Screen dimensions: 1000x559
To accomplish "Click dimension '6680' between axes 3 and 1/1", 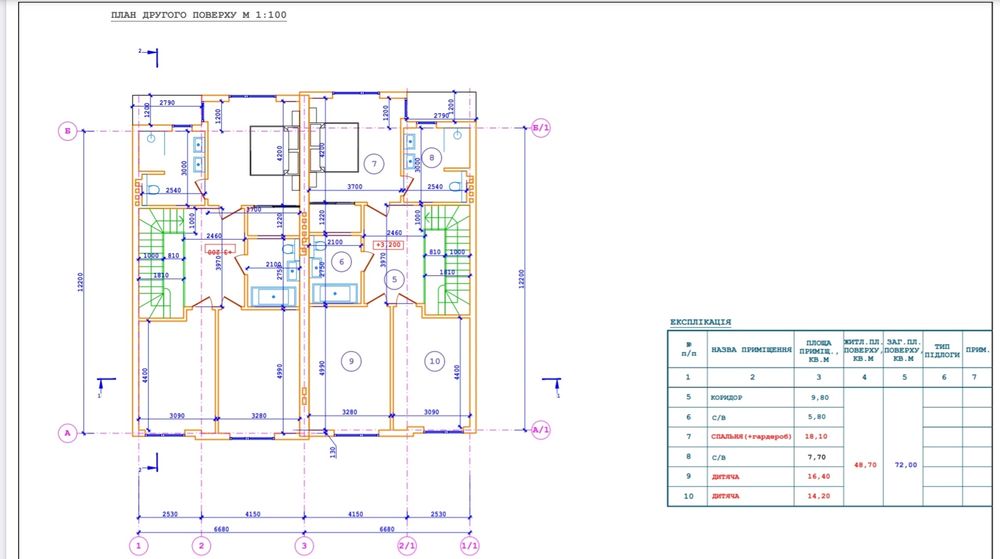I will [386, 528].
